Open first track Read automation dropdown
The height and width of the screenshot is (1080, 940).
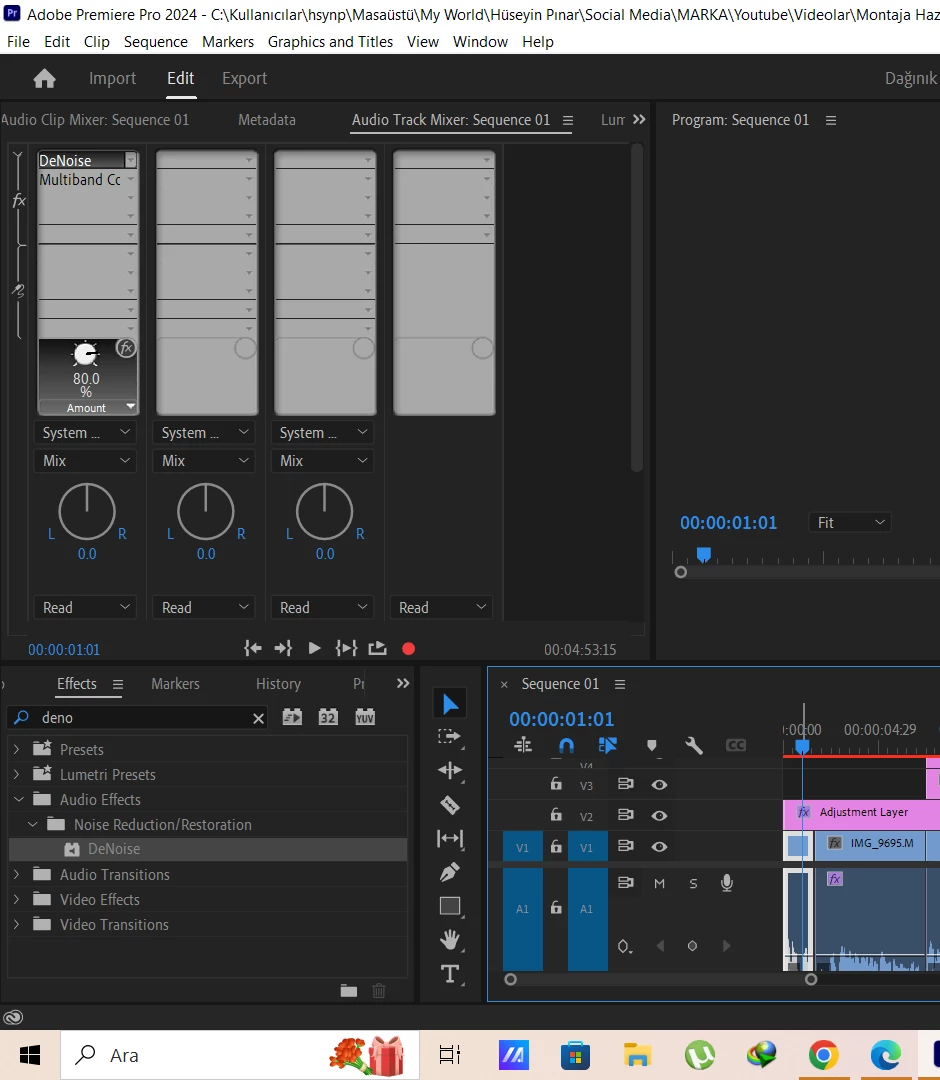(x=85, y=608)
